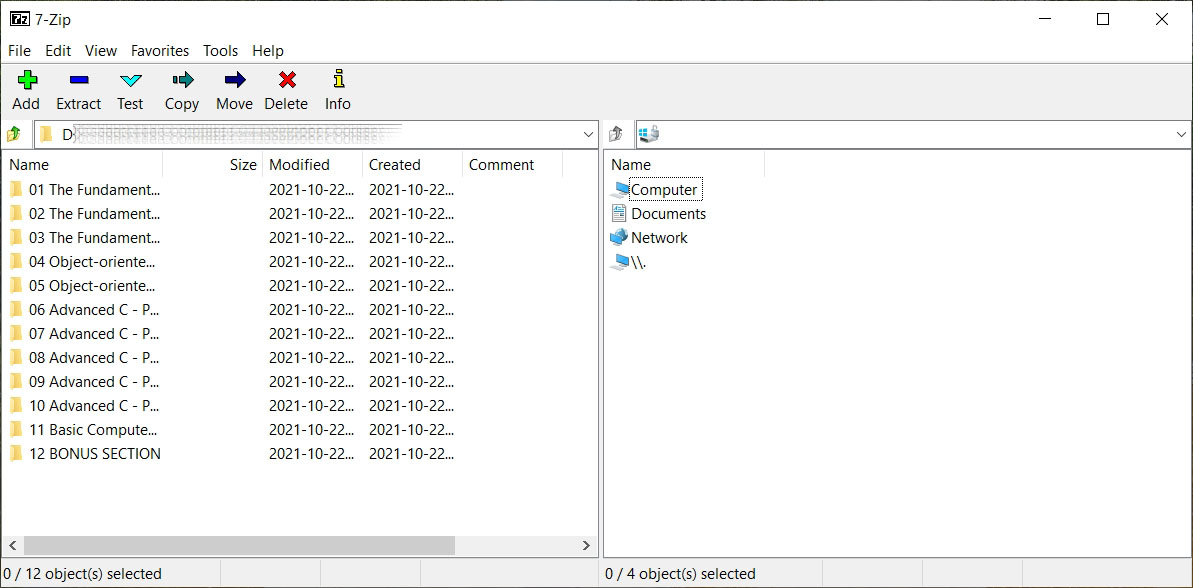This screenshot has height=588, width=1193.
Task: Open the Favorites menu
Action: pos(160,51)
